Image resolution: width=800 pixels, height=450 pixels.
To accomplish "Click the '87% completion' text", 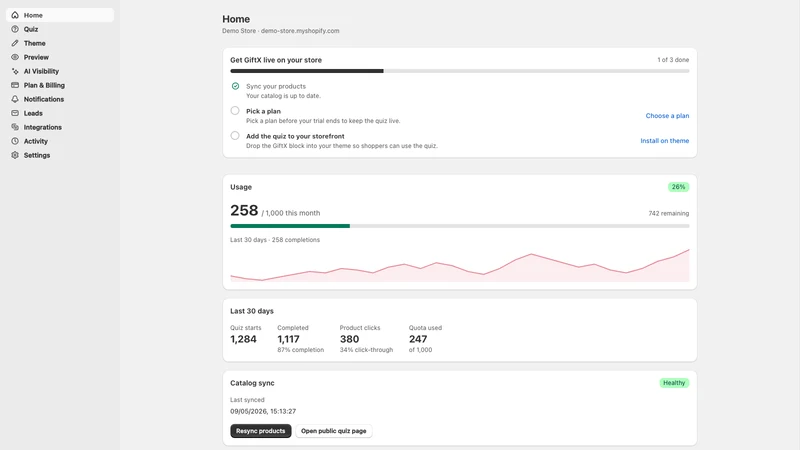I will click(x=301, y=350).
